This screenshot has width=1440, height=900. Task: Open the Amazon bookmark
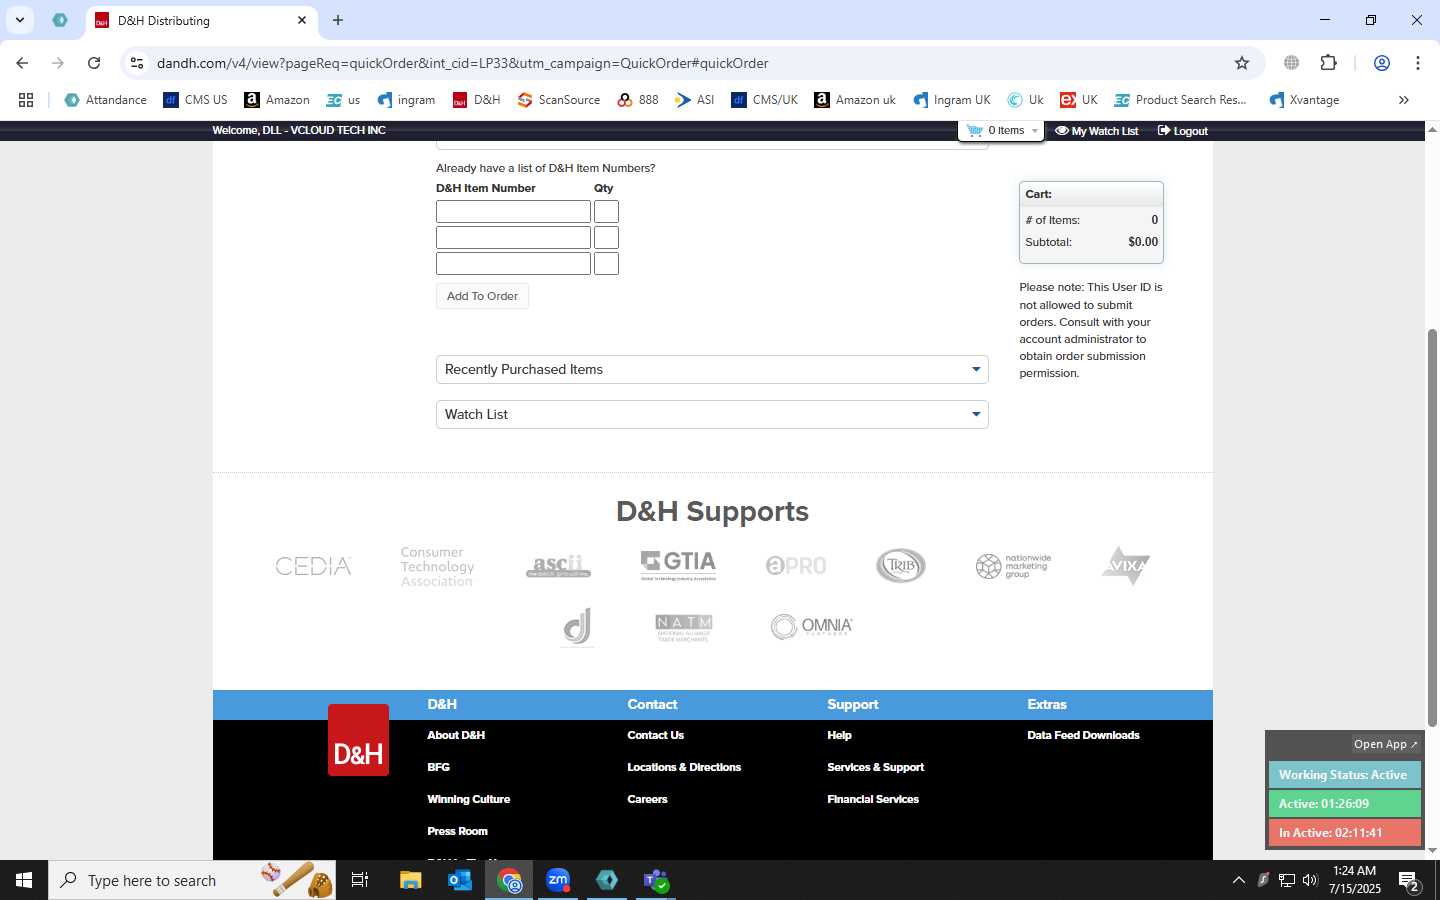click(x=277, y=100)
